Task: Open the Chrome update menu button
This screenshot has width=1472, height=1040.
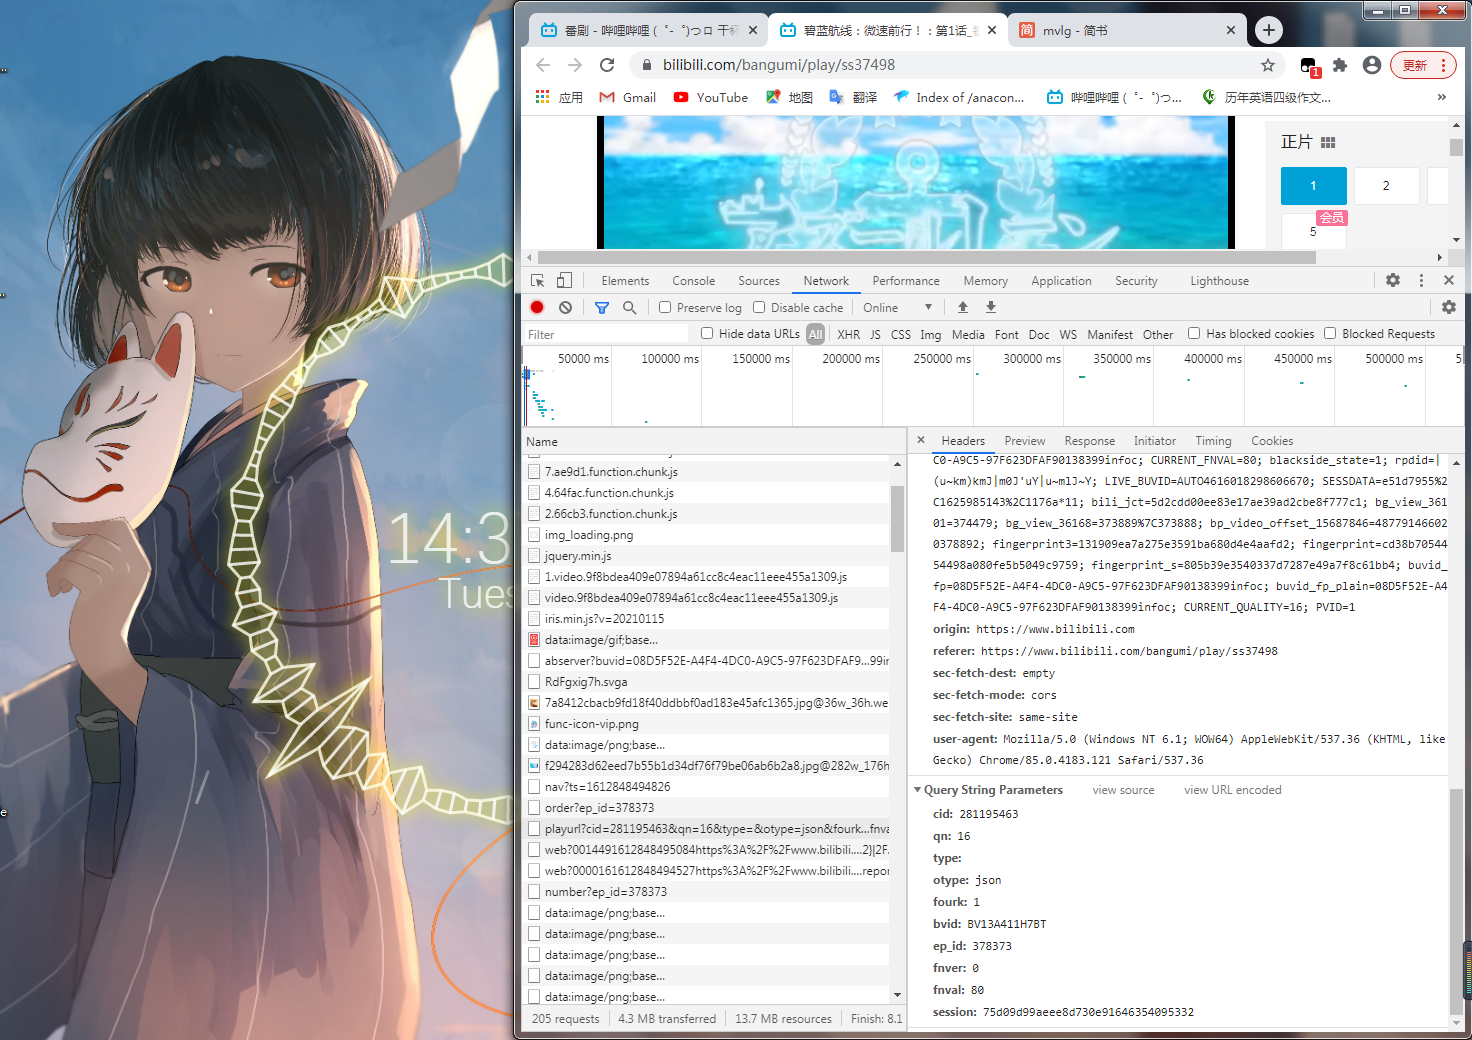Action: [x=1423, y=65]
